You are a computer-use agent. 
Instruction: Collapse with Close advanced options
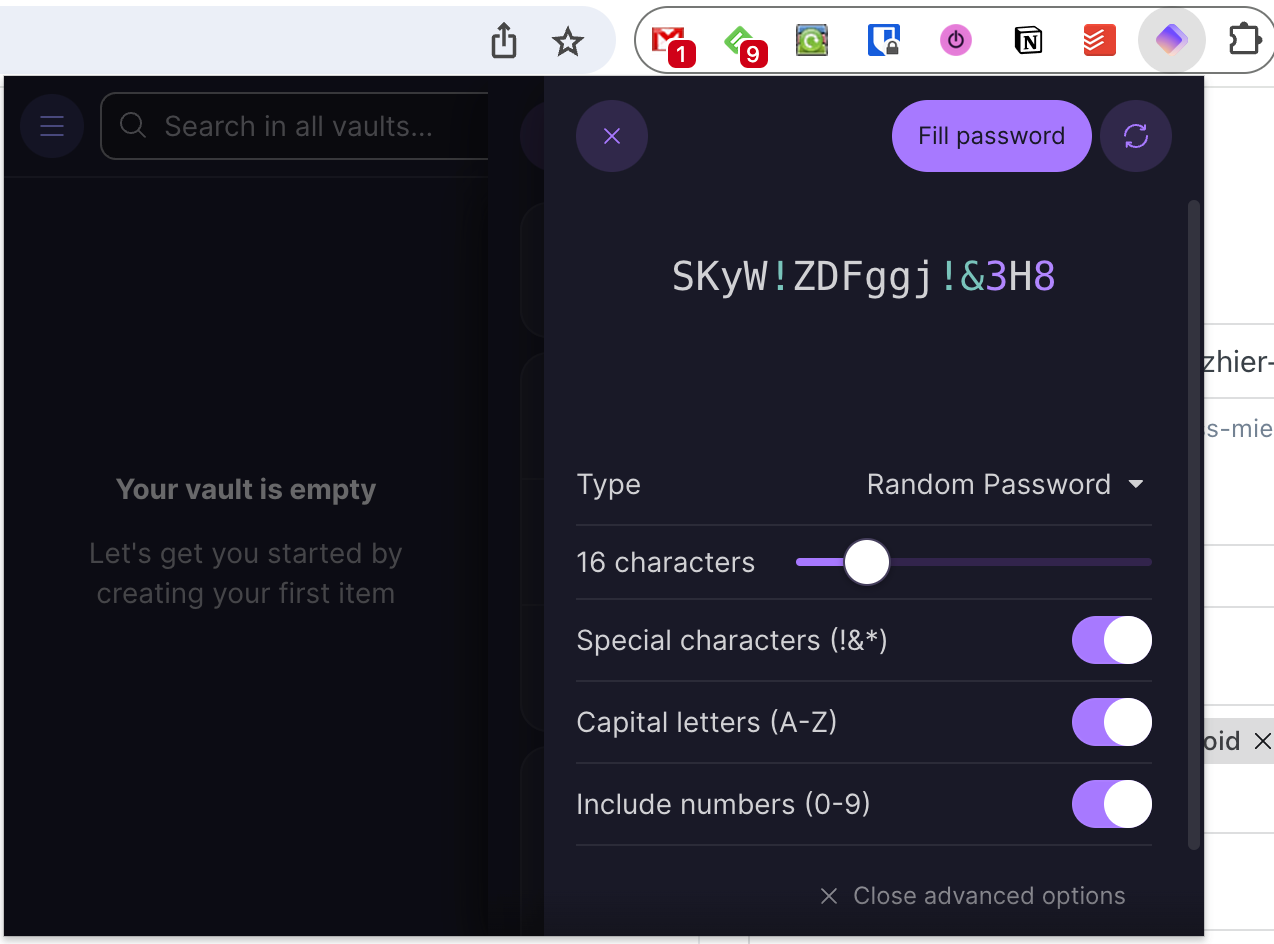pyautogui.click(x=972, y=896)
